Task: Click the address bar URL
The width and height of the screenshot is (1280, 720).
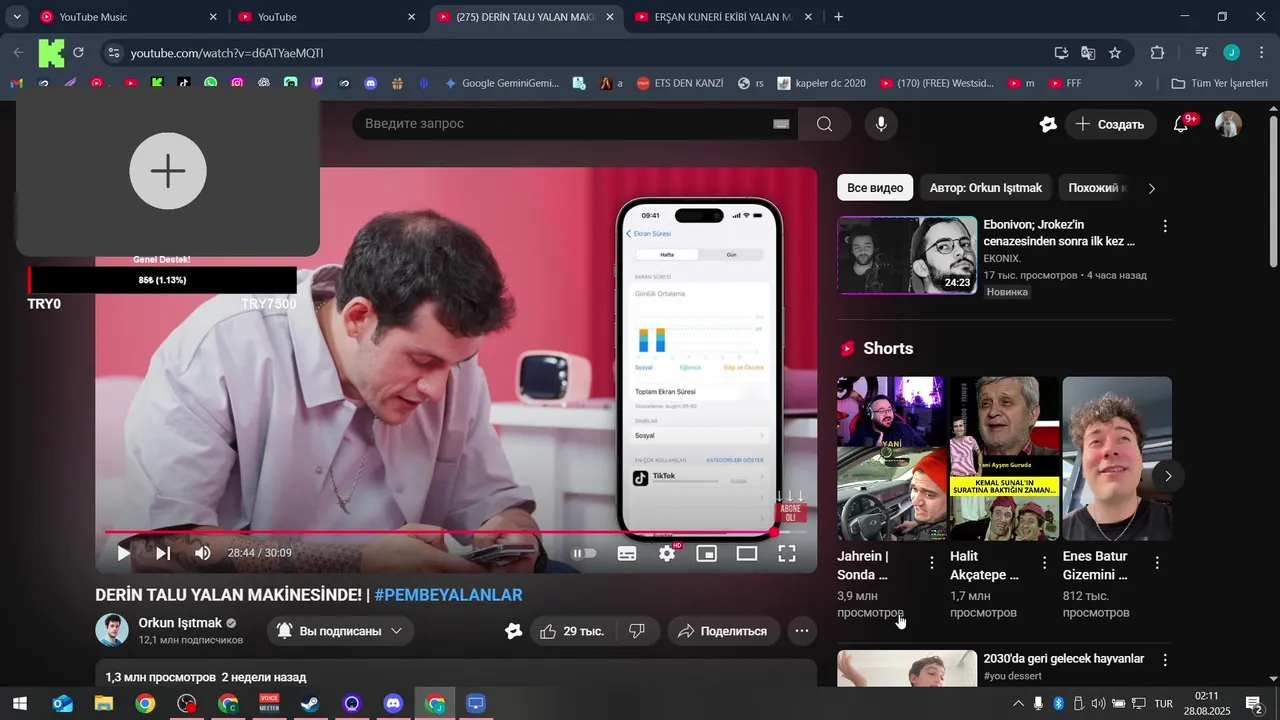Action: [x=227, y=53]
